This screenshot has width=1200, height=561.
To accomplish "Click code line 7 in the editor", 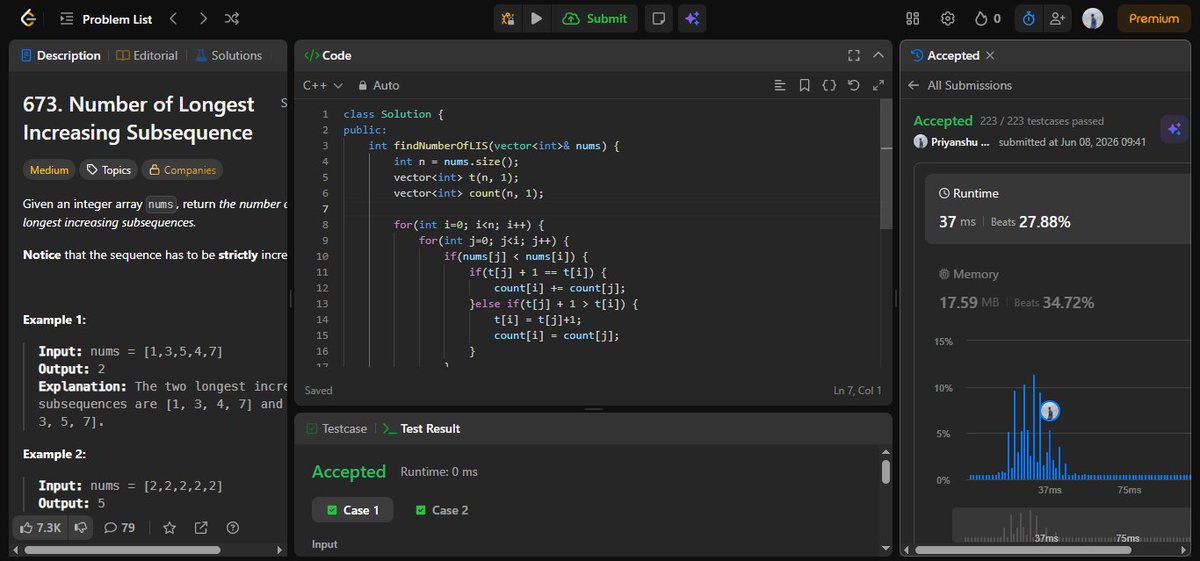I will click(610, 209).
